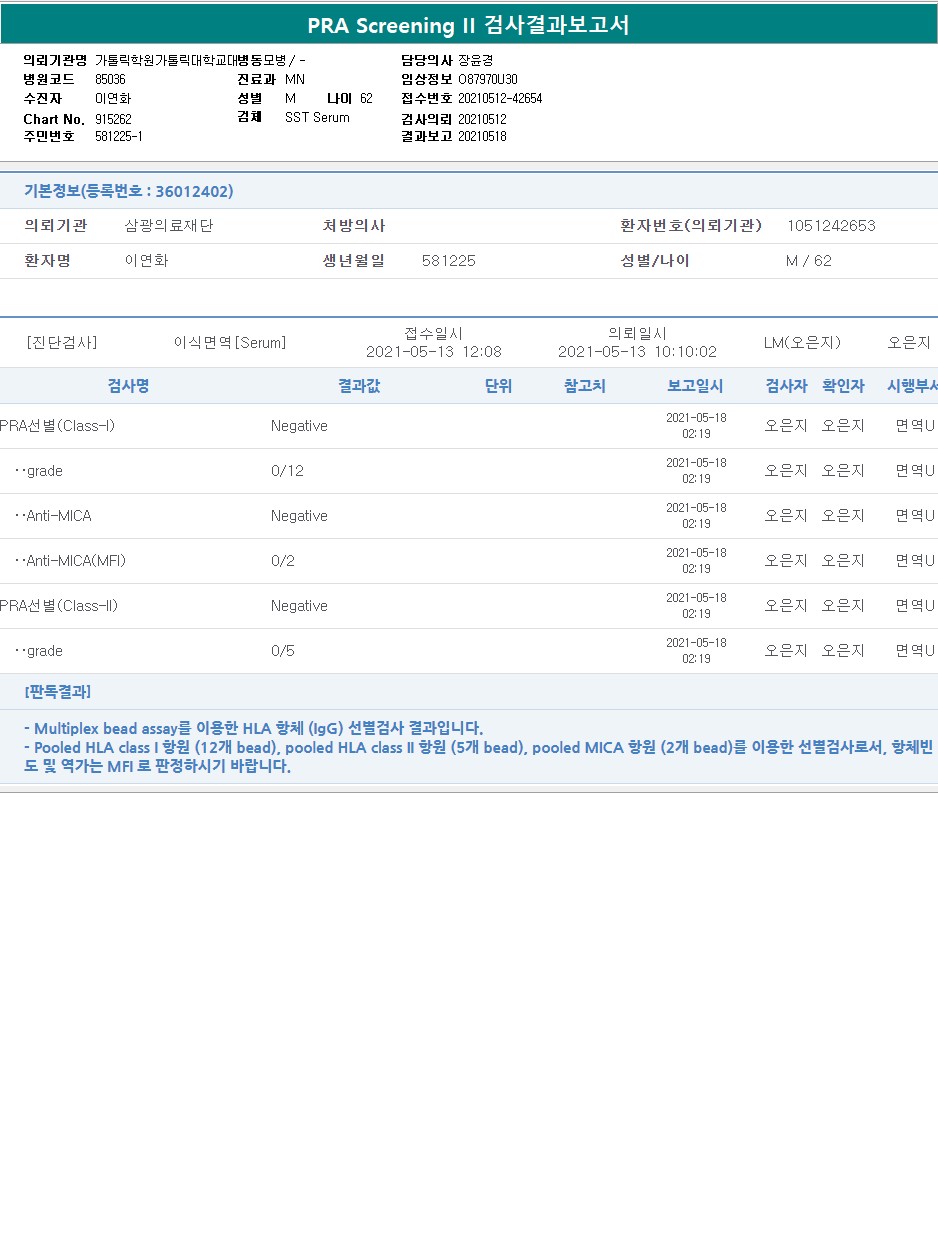Screen dimensions: 938x1240
Task: Select the PRA선별(Class-I) row name
Action: coord(58,426)
